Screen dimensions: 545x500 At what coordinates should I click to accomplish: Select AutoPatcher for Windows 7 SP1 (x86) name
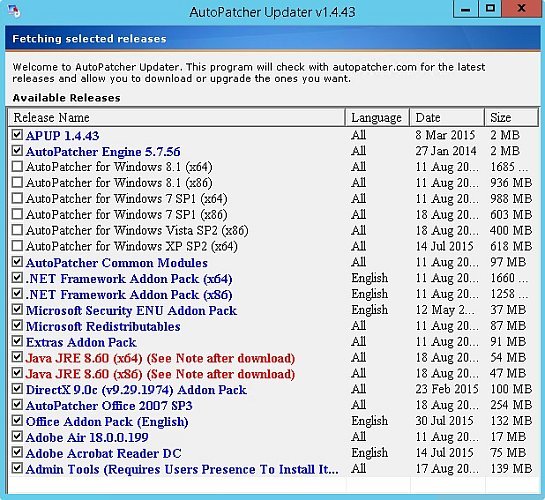coord(127,215)
